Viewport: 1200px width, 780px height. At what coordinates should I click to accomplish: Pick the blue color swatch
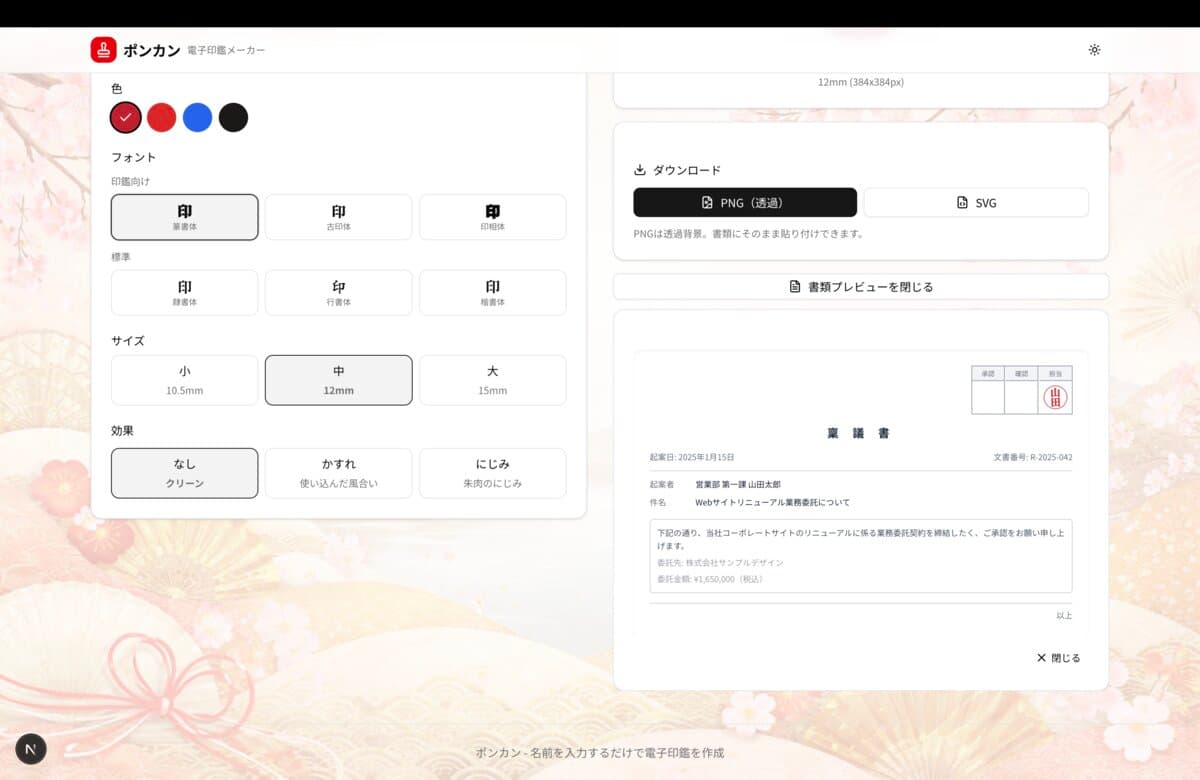(197, 118)
